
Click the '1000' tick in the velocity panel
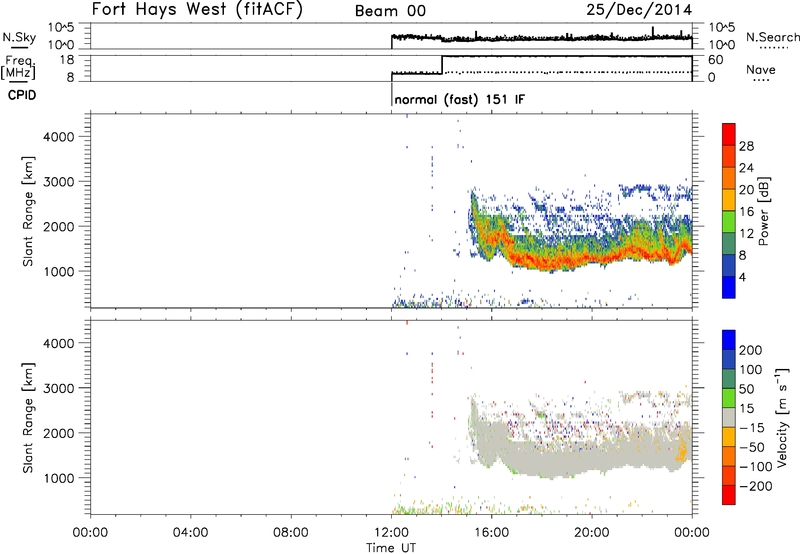click(59, 478)
